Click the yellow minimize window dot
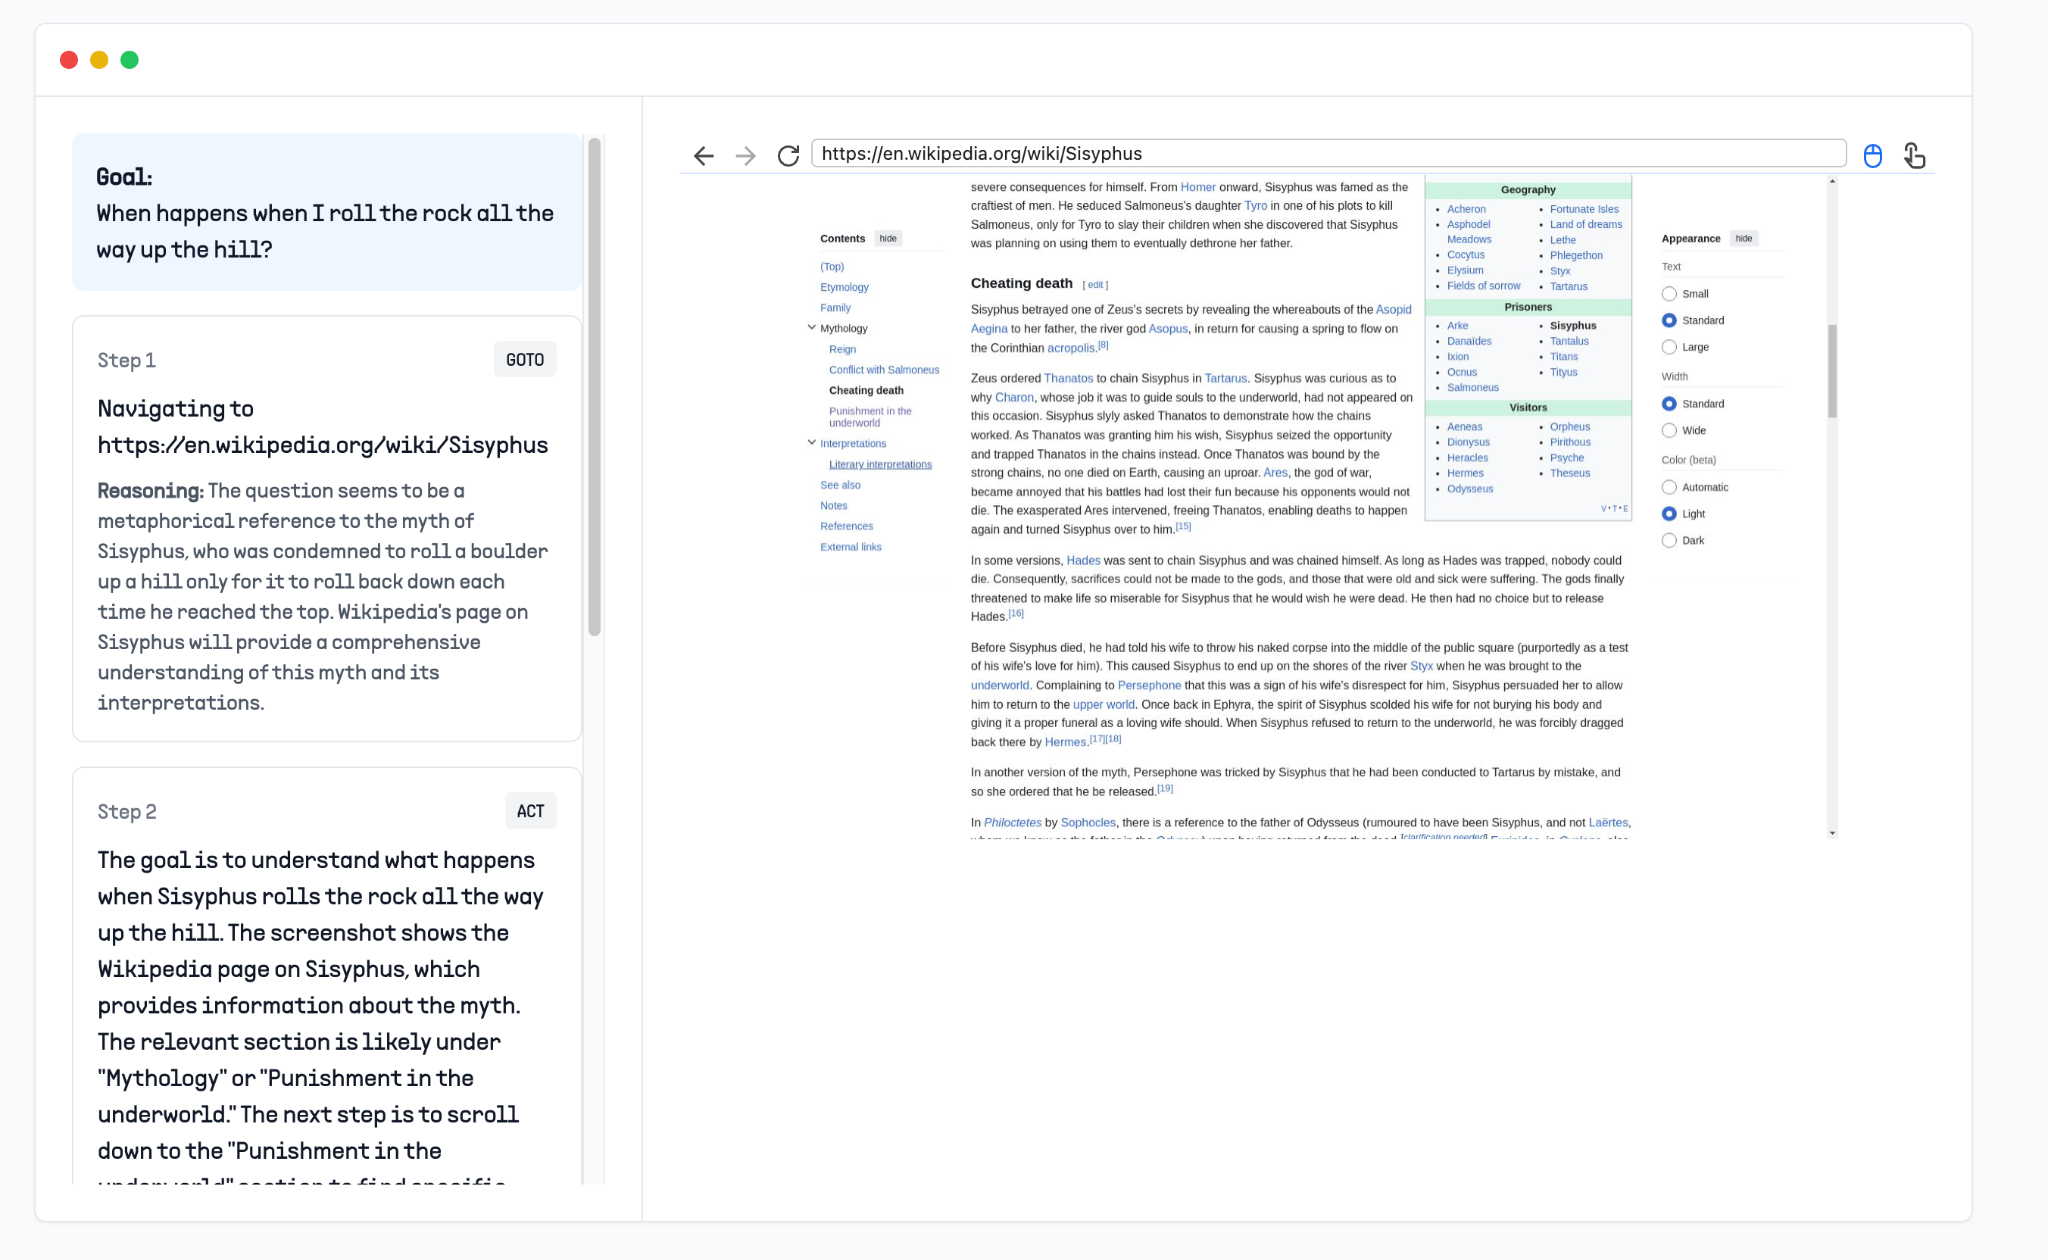 pos(99,60)
